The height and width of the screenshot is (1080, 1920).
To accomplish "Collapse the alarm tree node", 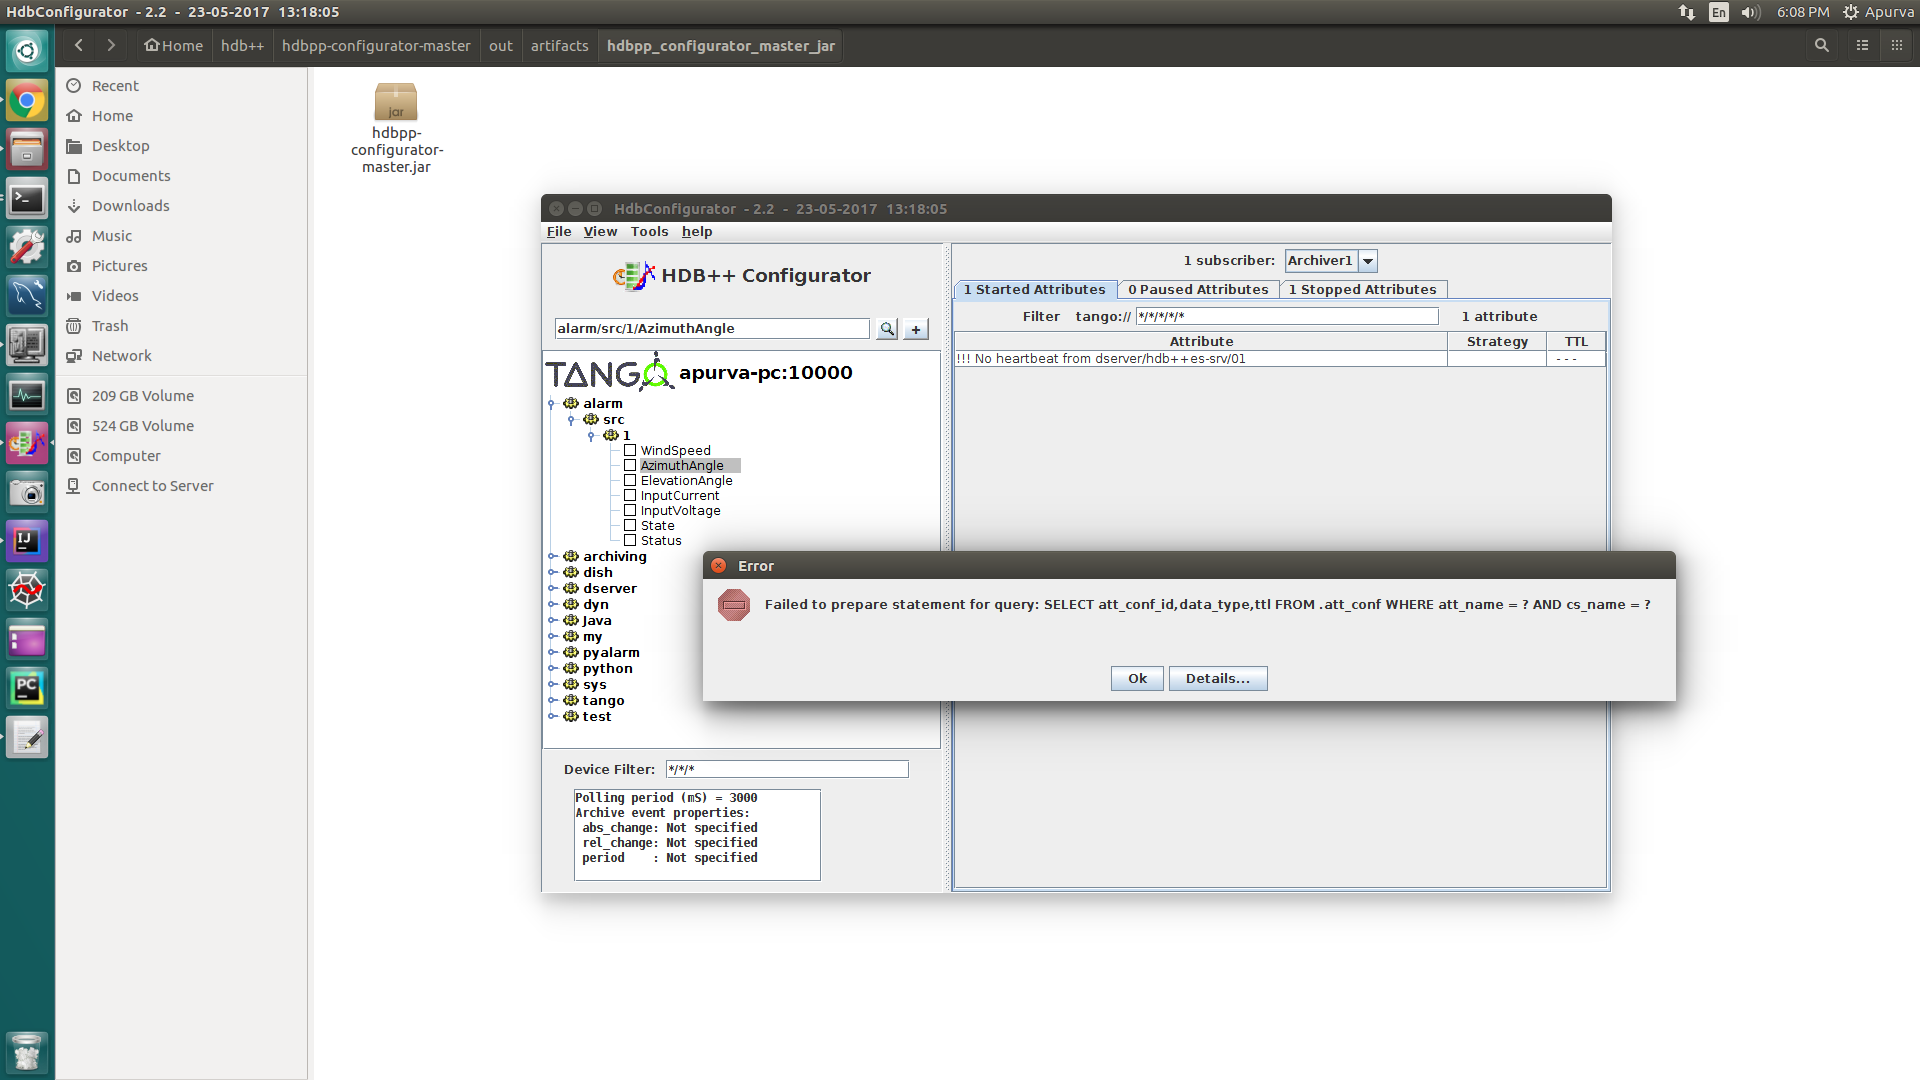I will coord(552,404).
